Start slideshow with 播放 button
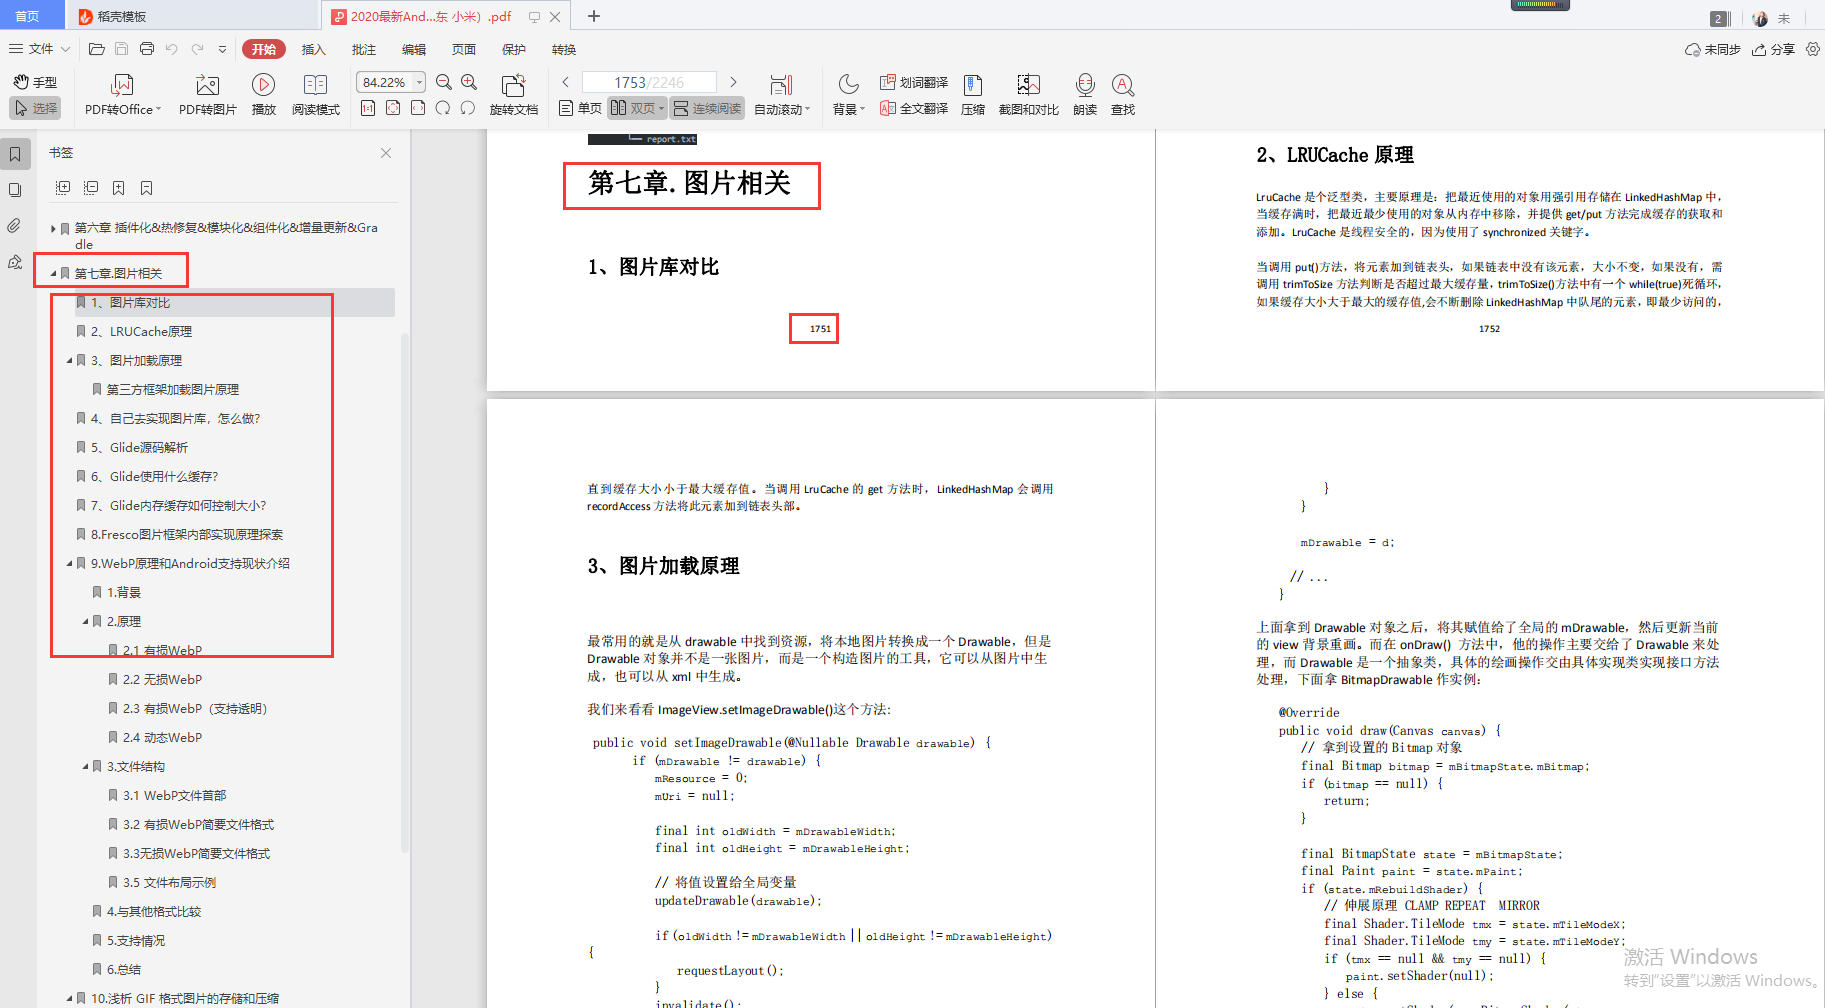Screen dimensions: 1825x1008 (x=264, y=95)
